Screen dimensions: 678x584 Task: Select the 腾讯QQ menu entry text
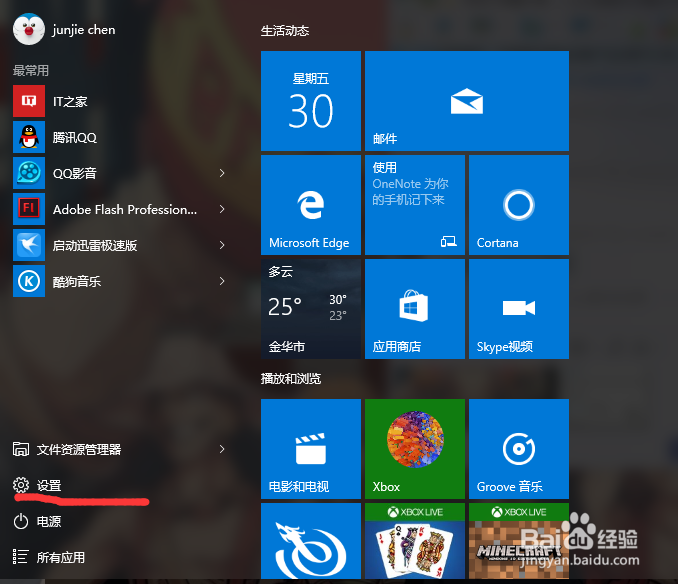(74, 137)
